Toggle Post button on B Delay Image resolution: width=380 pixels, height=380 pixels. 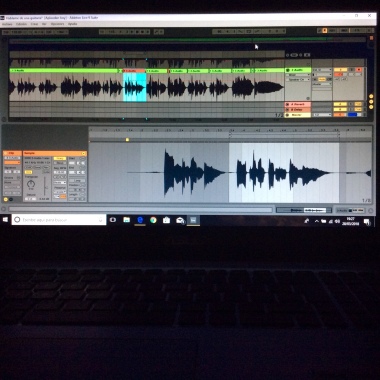click(358, 109)
